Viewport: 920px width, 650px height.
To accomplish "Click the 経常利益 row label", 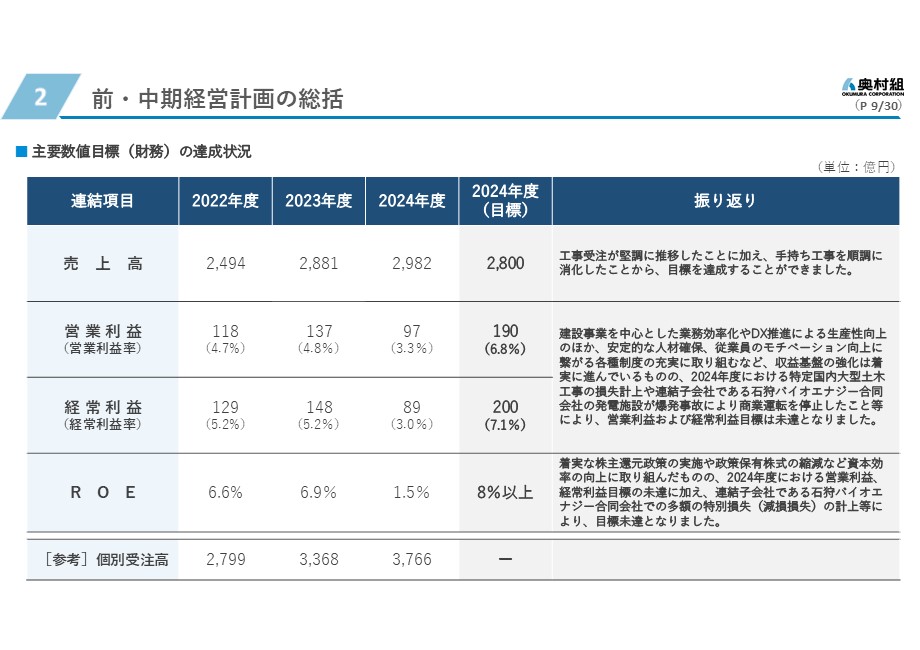I will click(102, 408).
